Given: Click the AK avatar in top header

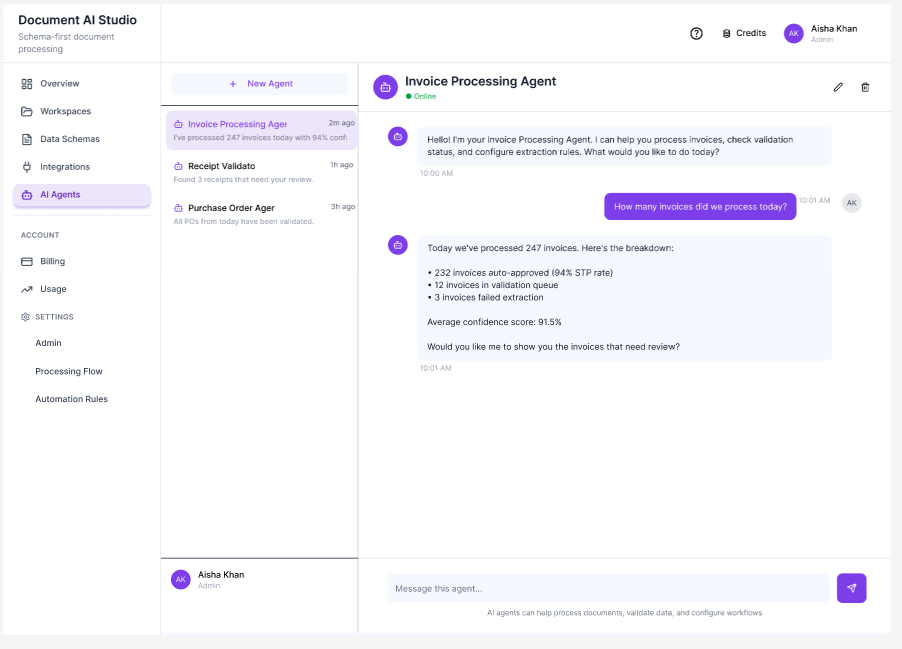Looking at the screenshot, I should tap(793, 33).
